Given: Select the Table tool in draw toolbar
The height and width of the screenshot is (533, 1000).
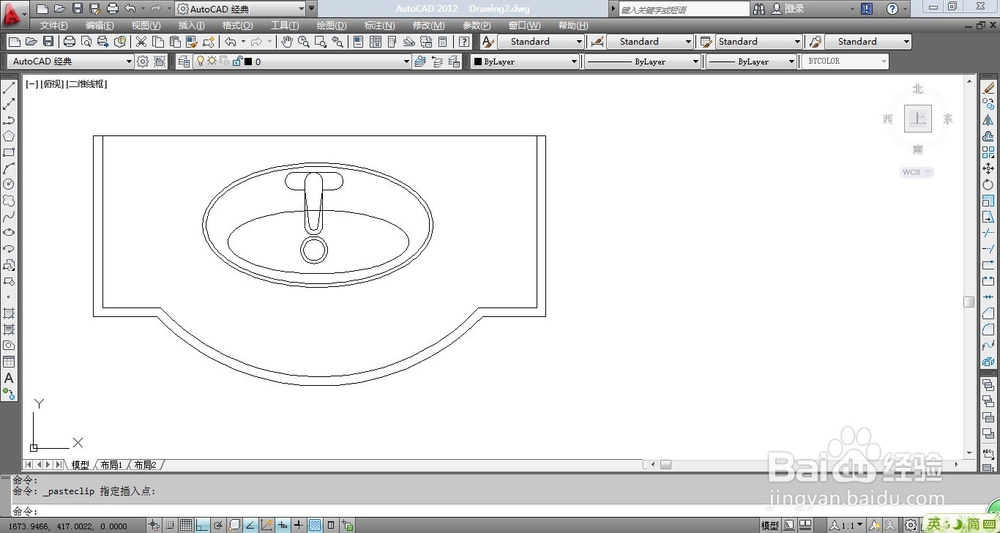Looking at the screenshot, I should pos(9,361).
